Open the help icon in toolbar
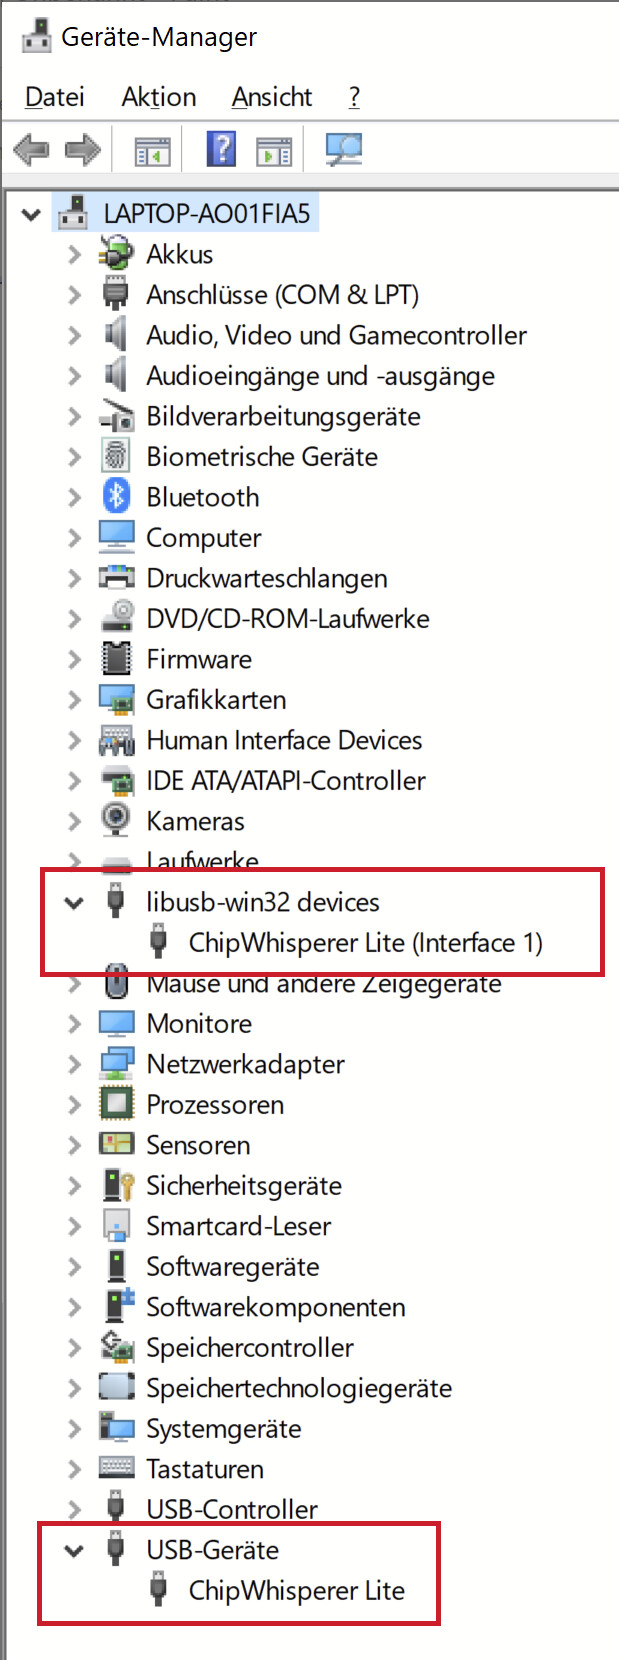 (221, 149)
